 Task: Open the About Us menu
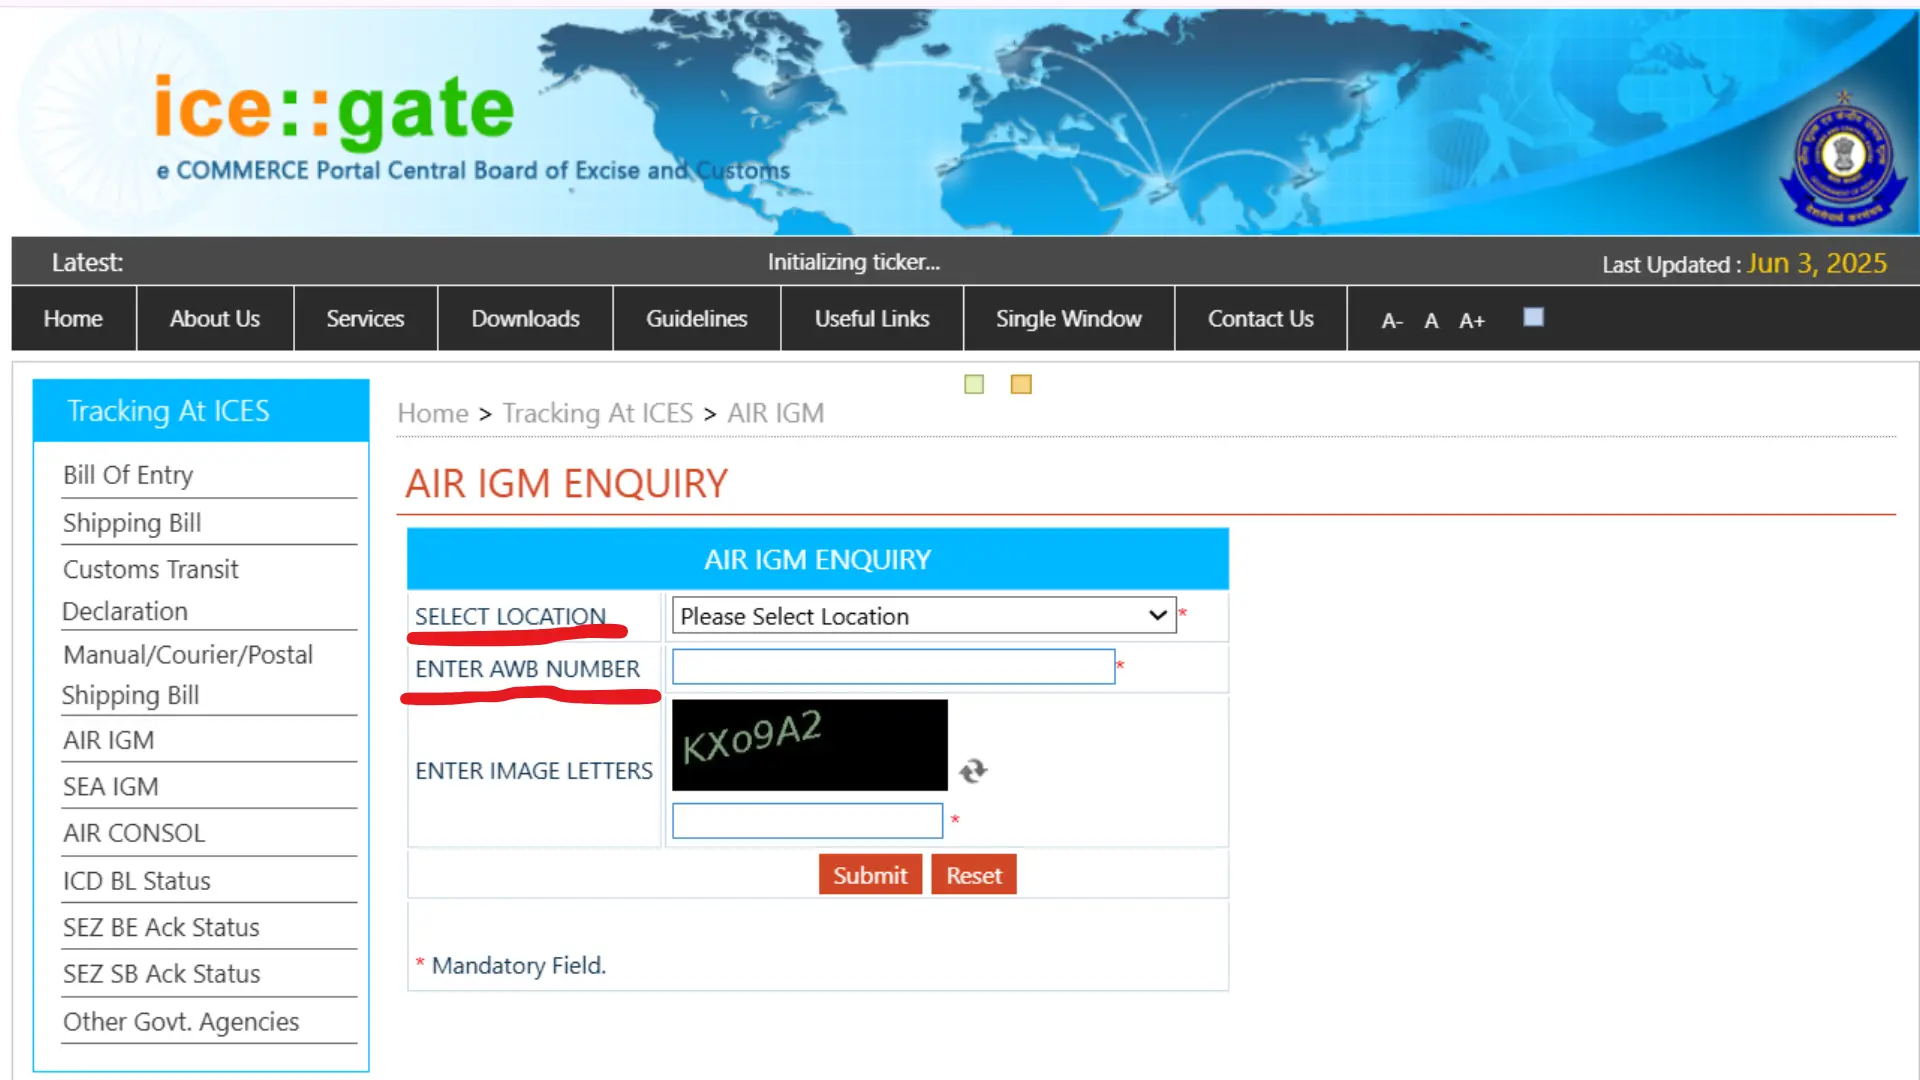(215, 319)
